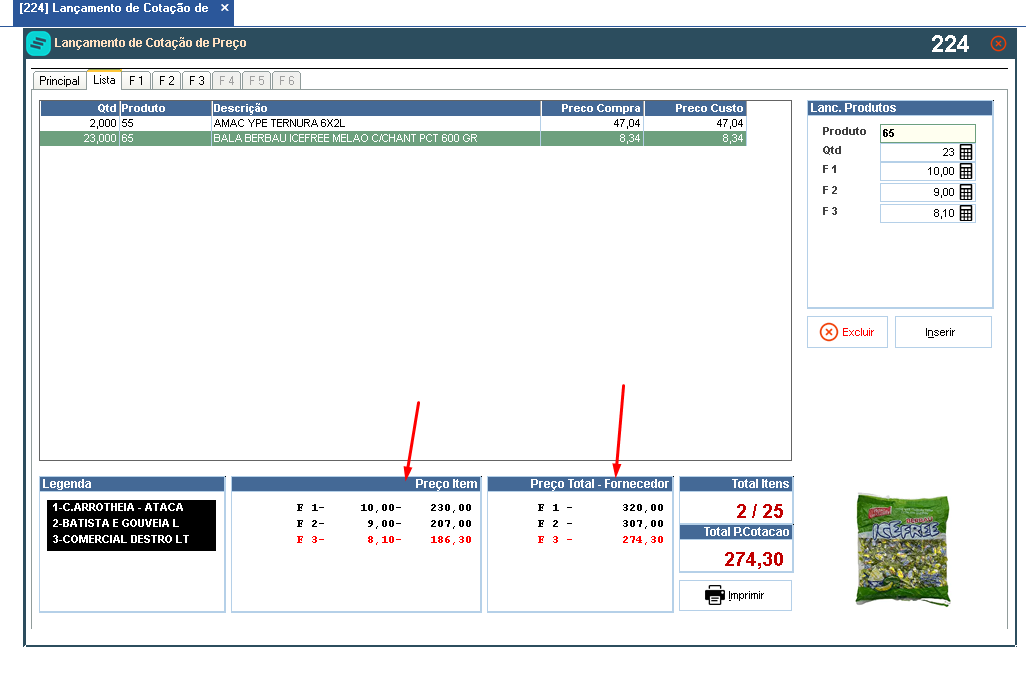
Task: Click the printer icon on Imprimir
Action: click(715, 595)
